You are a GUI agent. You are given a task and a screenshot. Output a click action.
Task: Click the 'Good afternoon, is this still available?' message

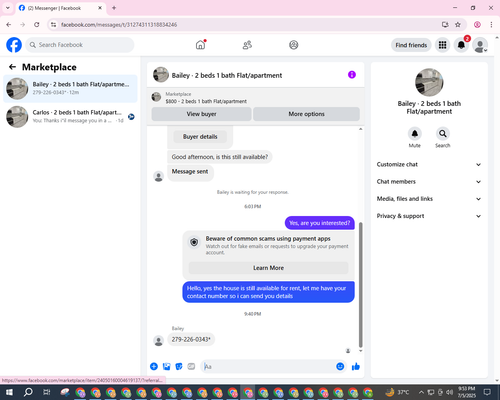(x=220, y=157)
